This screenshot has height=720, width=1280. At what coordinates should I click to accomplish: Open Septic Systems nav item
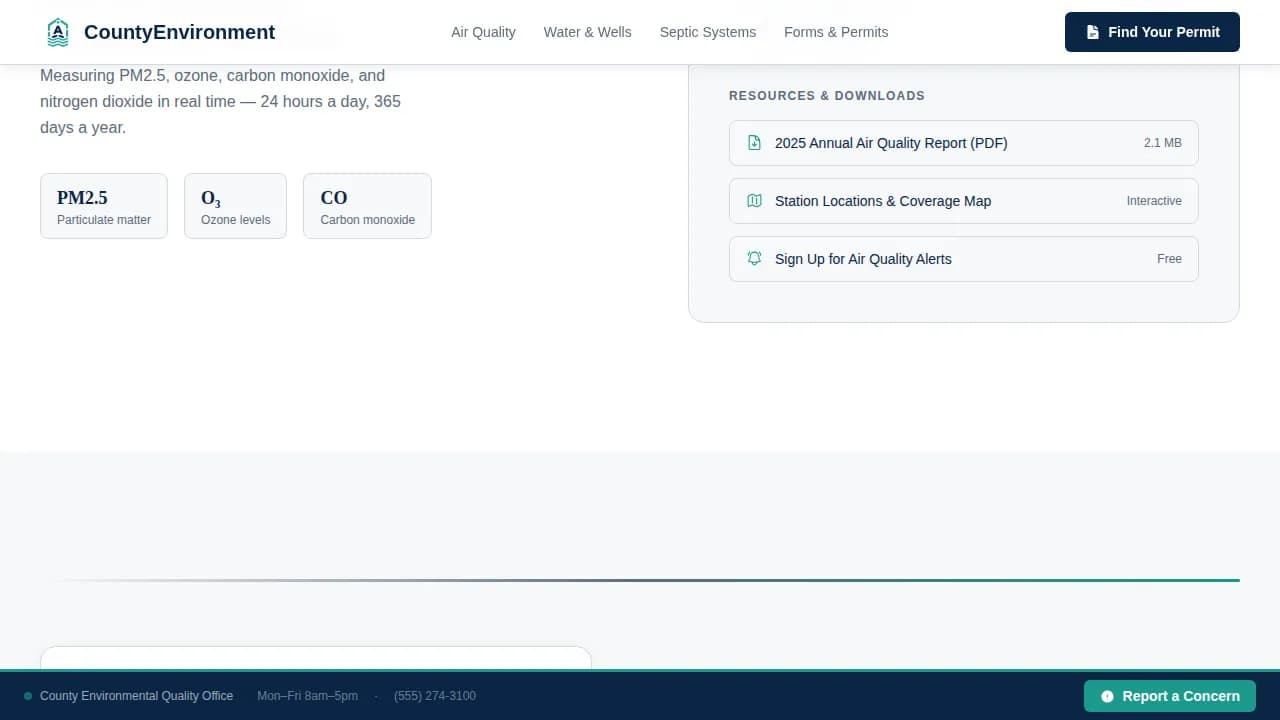(x=708, y=32)
